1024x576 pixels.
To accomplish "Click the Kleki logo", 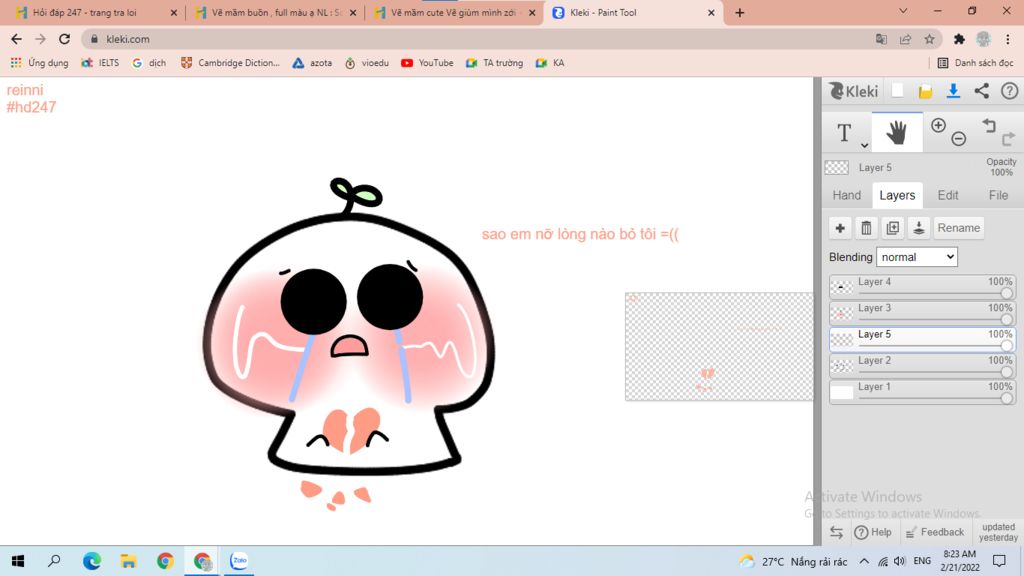I will (854, 91).
